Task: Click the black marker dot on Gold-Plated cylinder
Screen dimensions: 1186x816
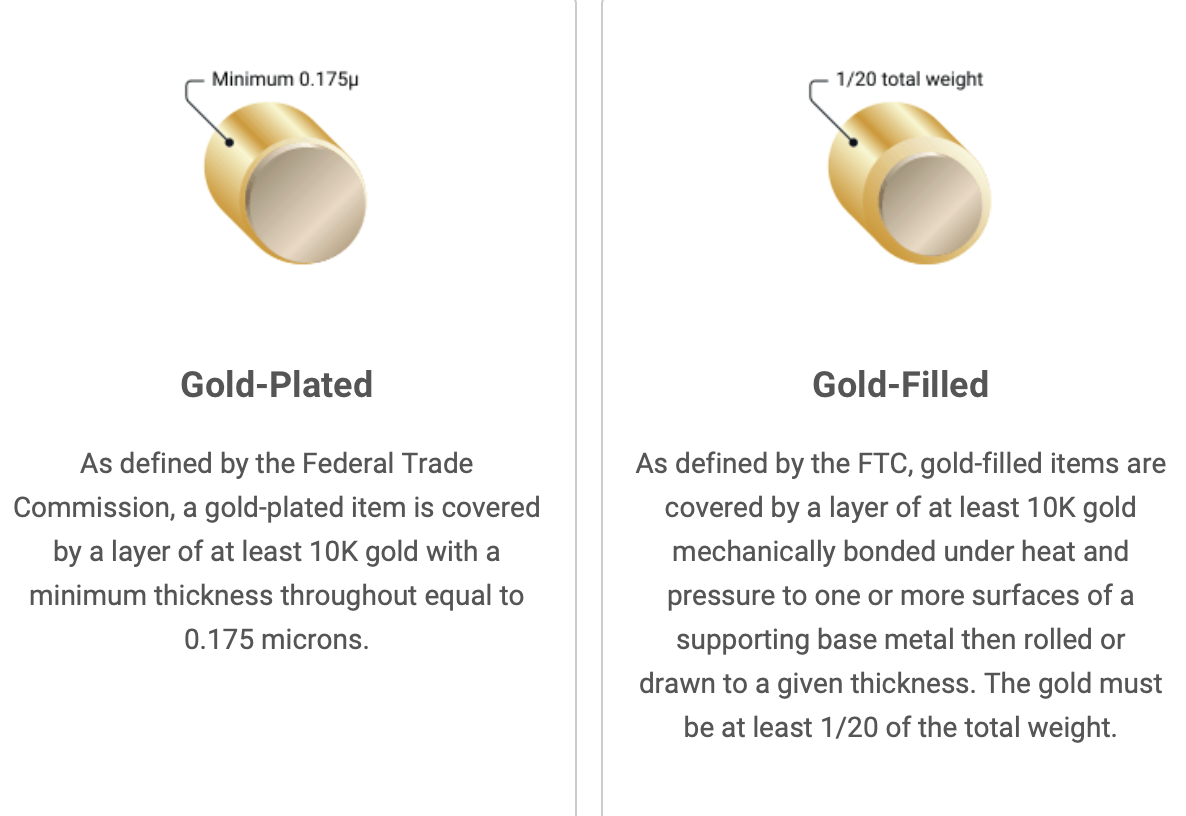Action: [230, 142]
